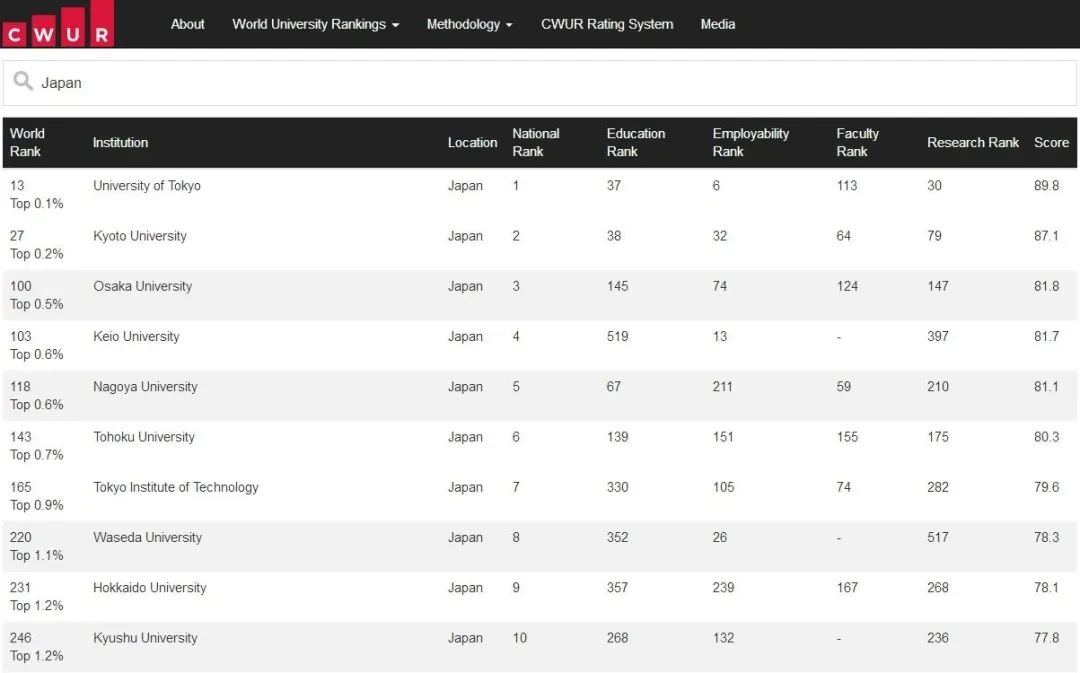Open Tokyo Institute of Technology entry

click(176, 487)
